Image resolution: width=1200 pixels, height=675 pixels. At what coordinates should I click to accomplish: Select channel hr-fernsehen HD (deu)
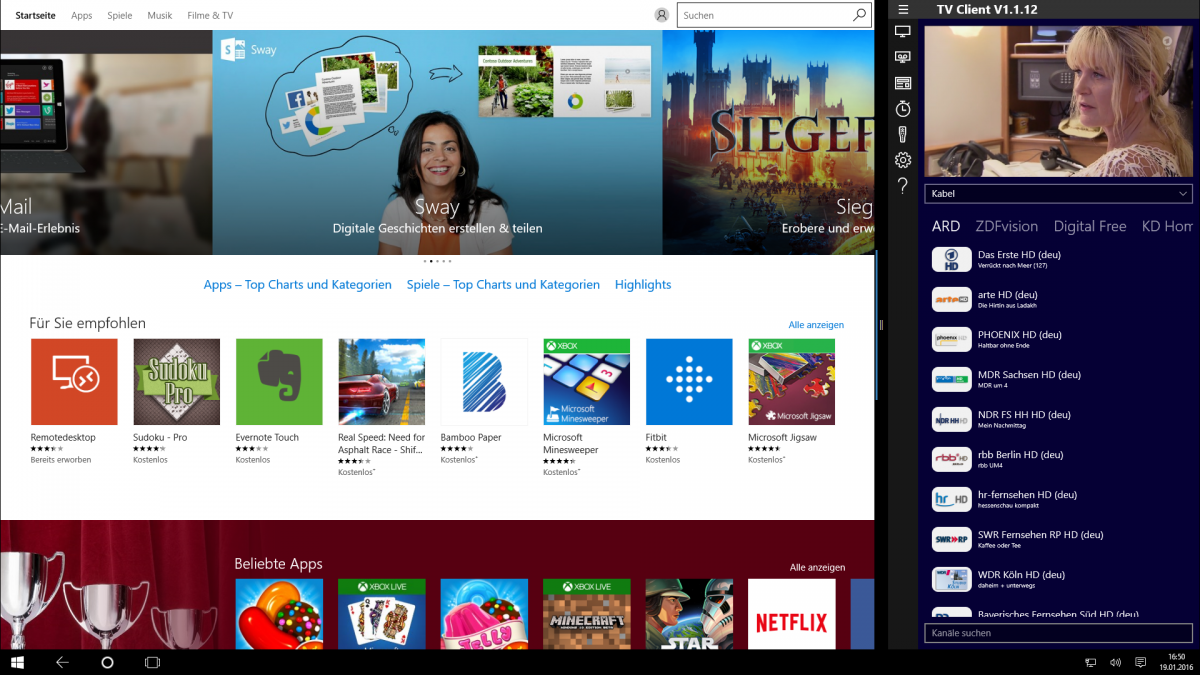pyautogui.click(x=1058, y=500)
